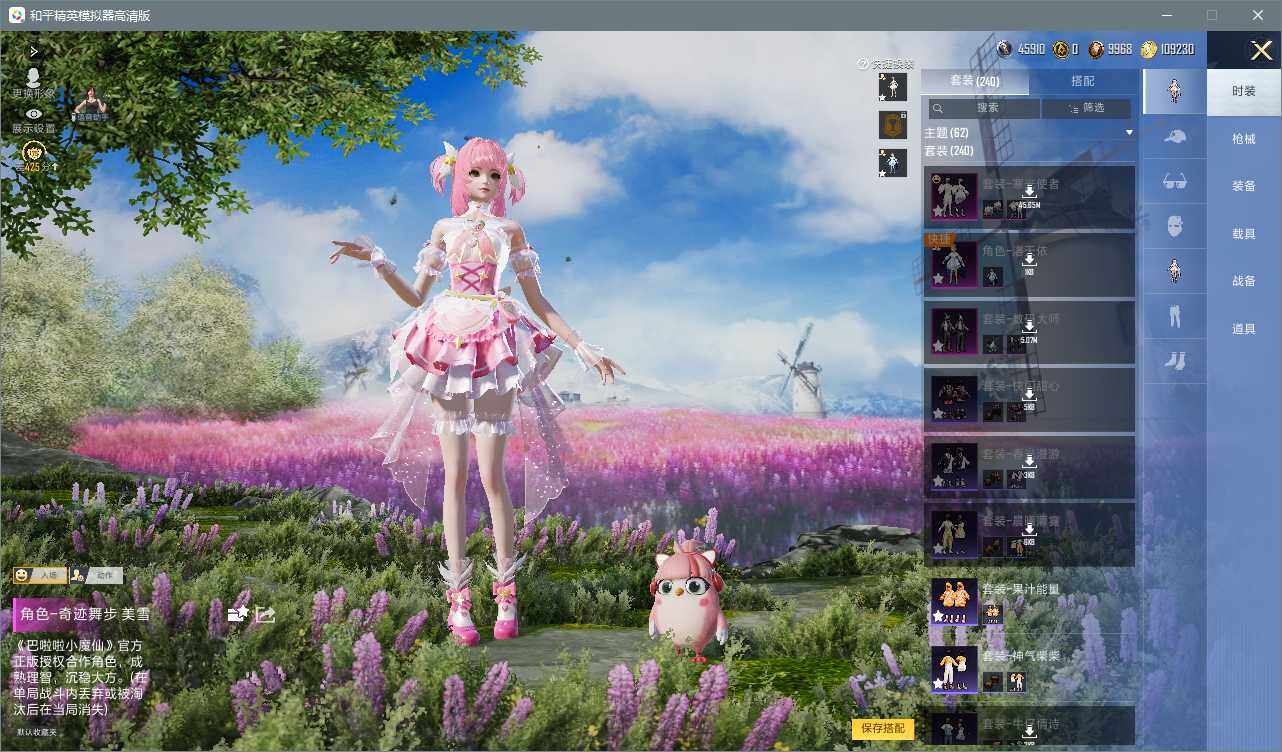Click the 9968 currency icon
The width and height of the screenshot is (1282, 752).
coord(1097,49)
